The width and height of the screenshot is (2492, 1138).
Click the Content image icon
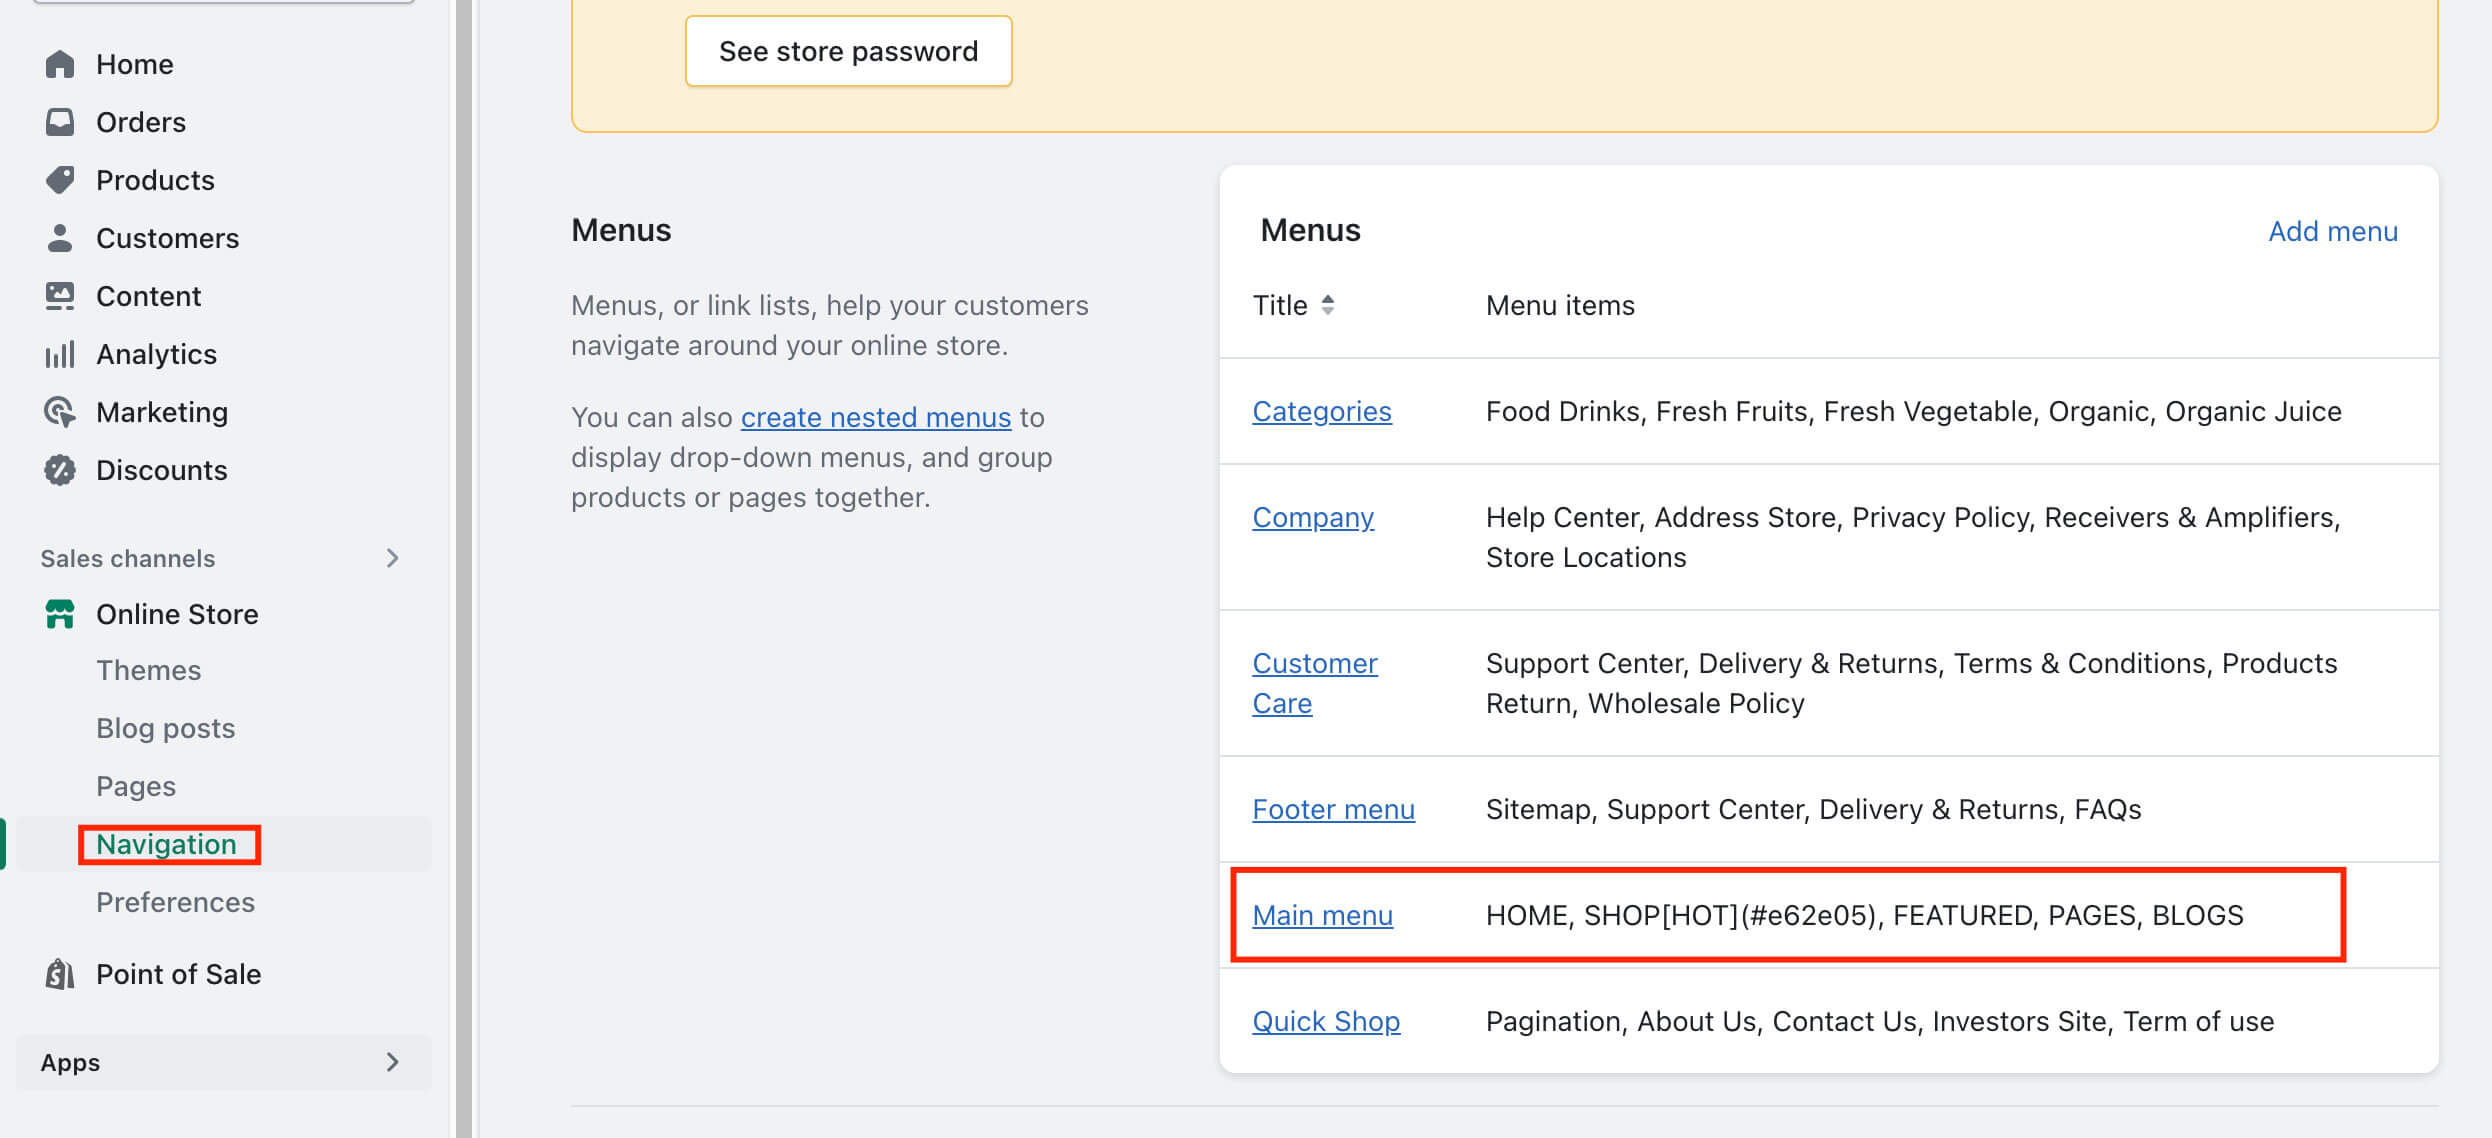tap(60, 296)
